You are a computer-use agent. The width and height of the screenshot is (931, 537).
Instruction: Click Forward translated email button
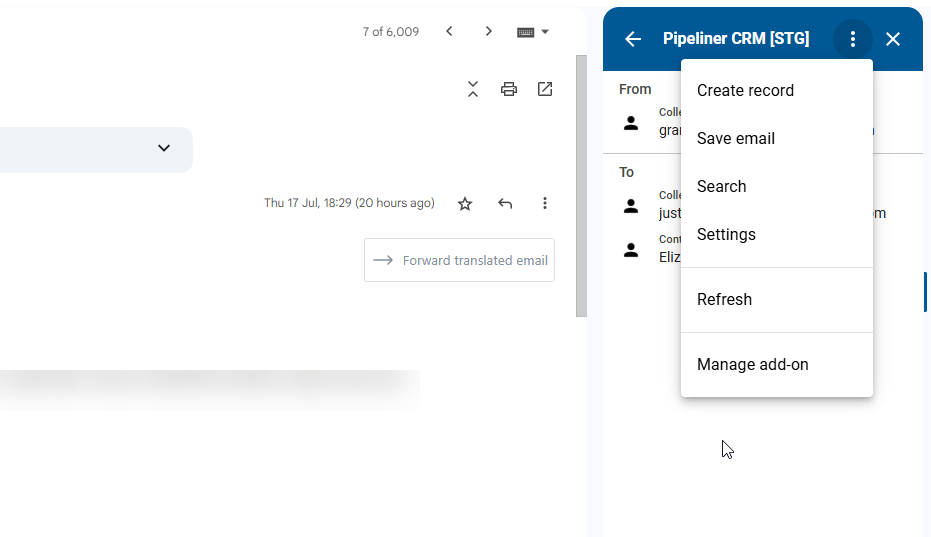pyautogui.click(x=460, y=260)
